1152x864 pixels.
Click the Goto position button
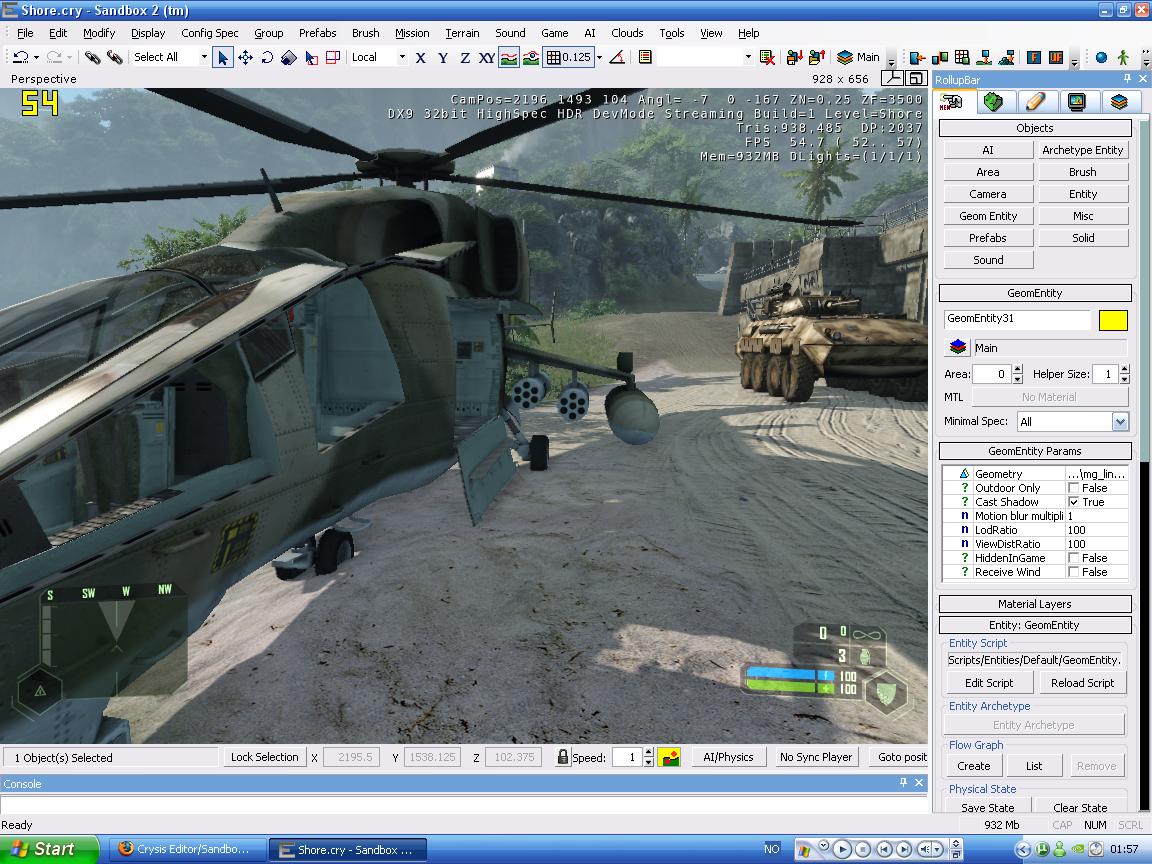[901, 757]
